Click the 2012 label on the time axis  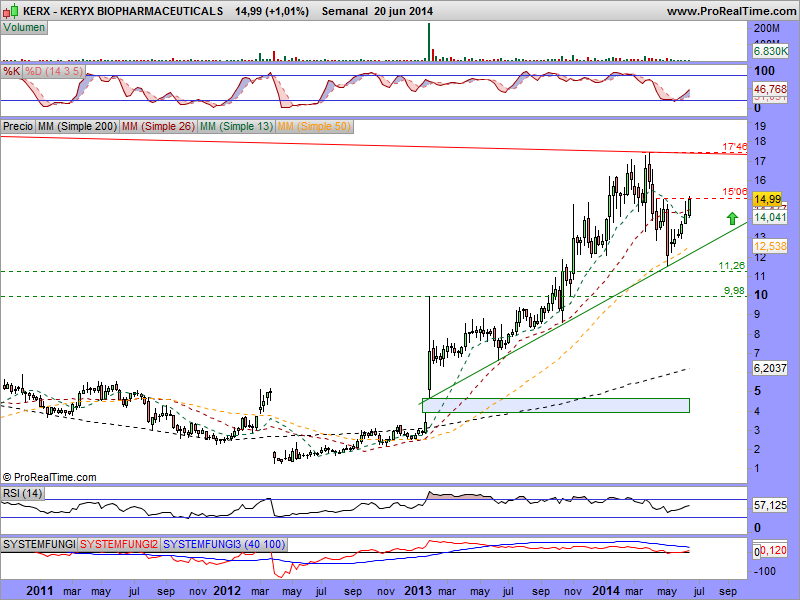[227, 591]
